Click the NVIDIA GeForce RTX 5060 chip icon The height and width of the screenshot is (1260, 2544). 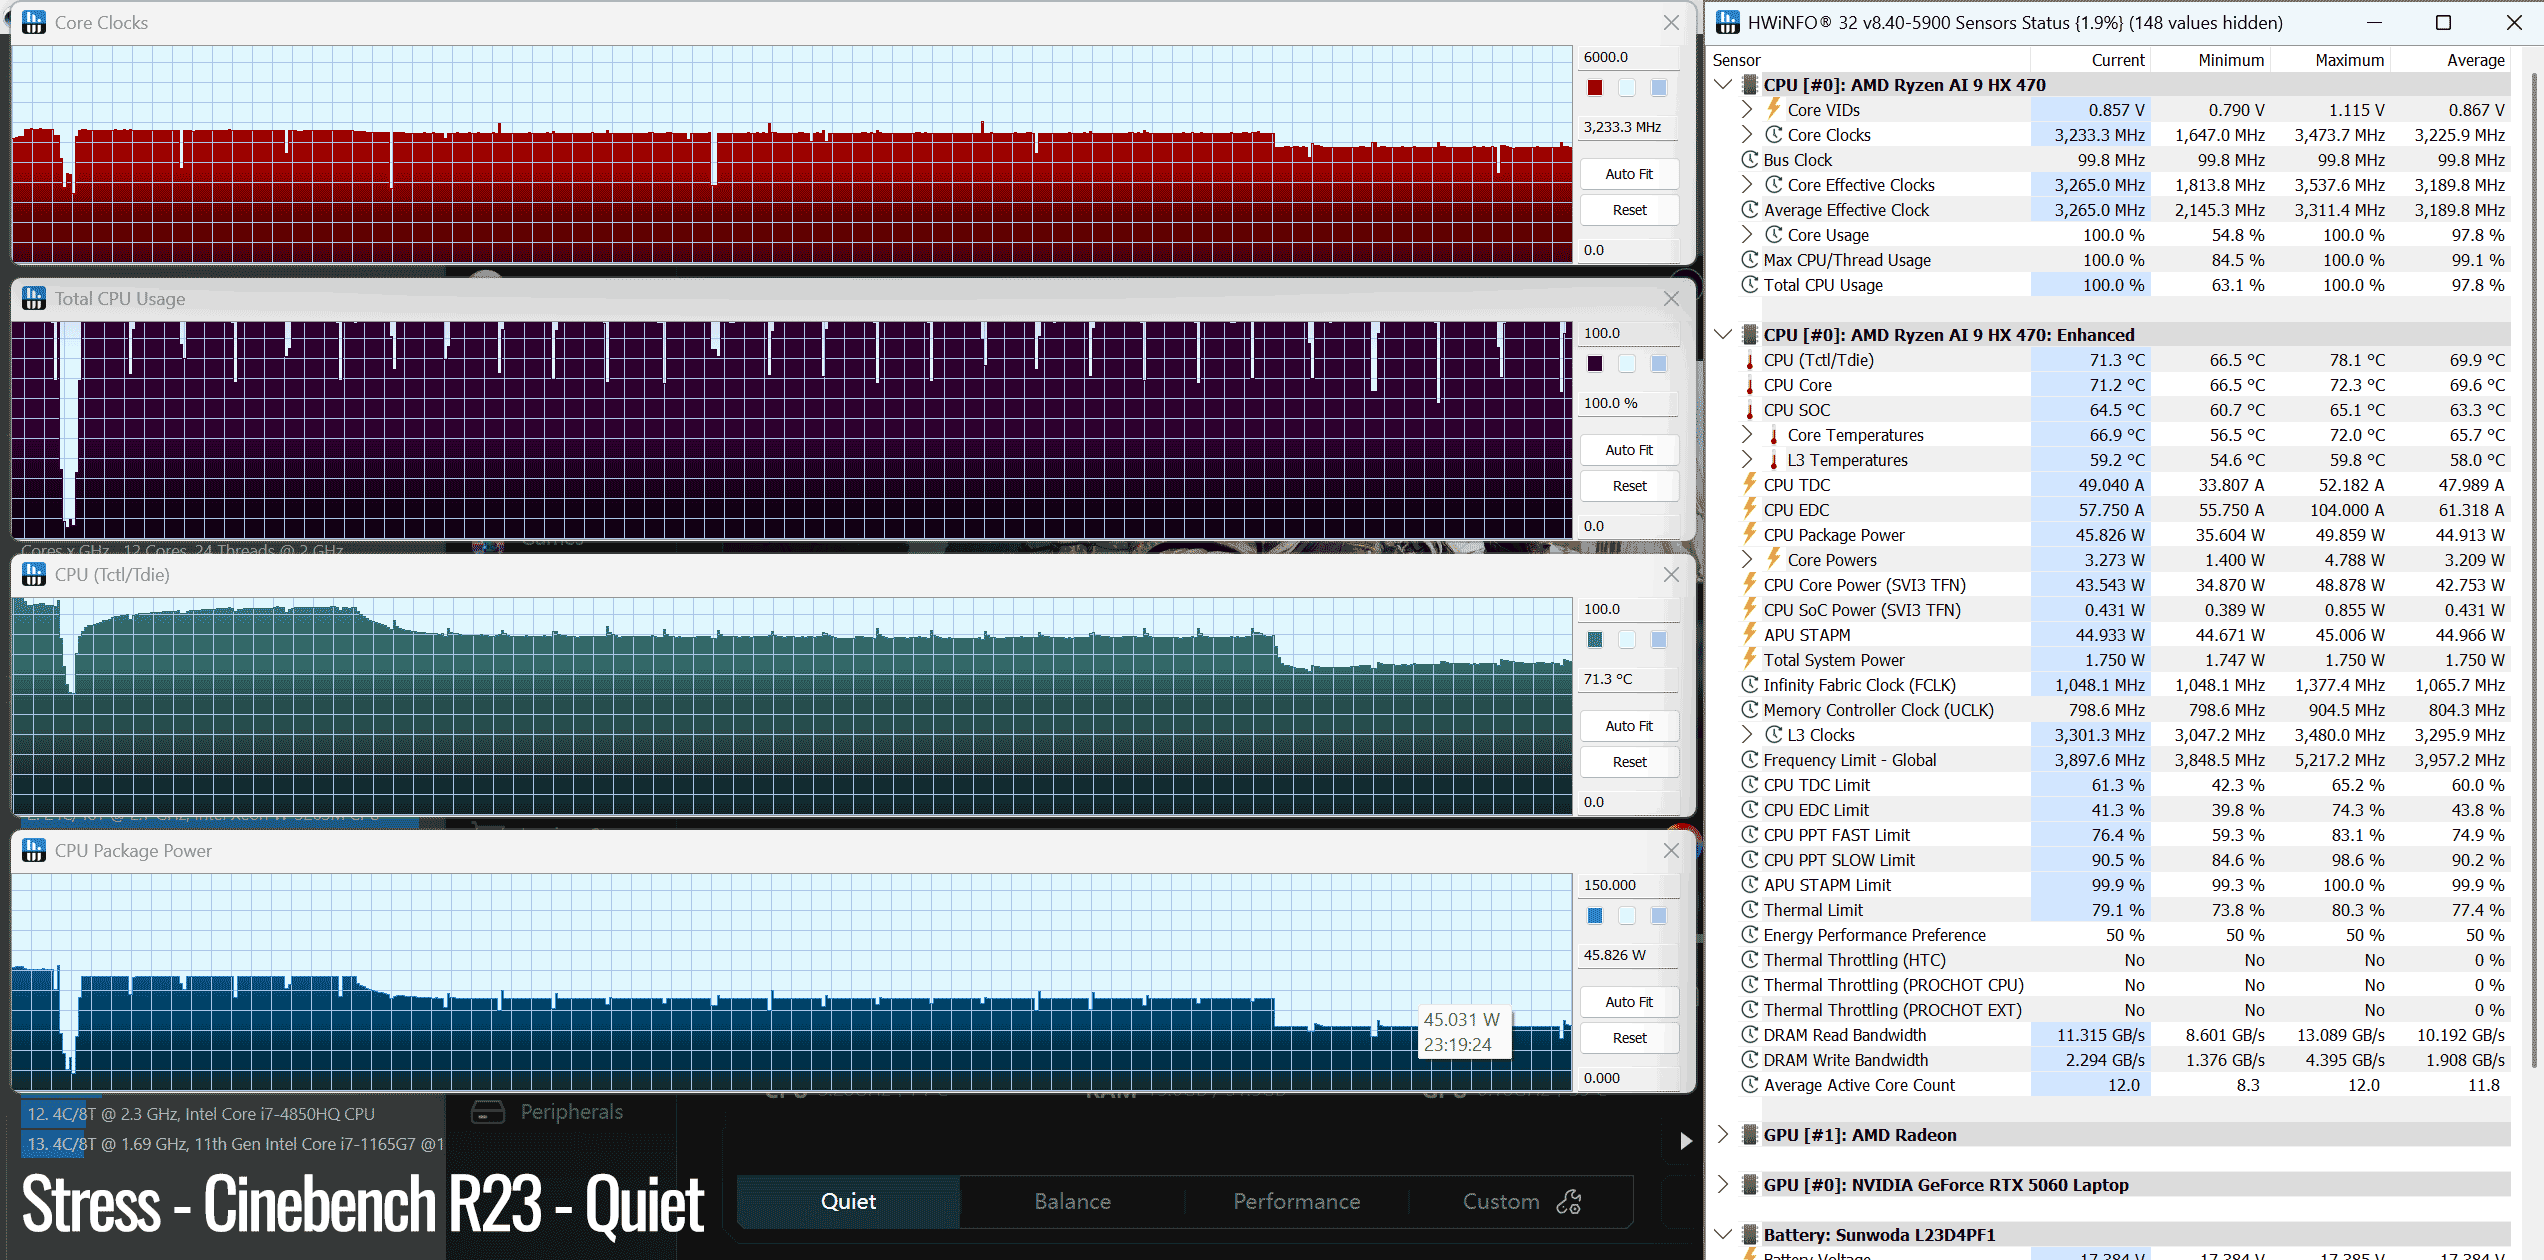click(x=1750, y=1185)
